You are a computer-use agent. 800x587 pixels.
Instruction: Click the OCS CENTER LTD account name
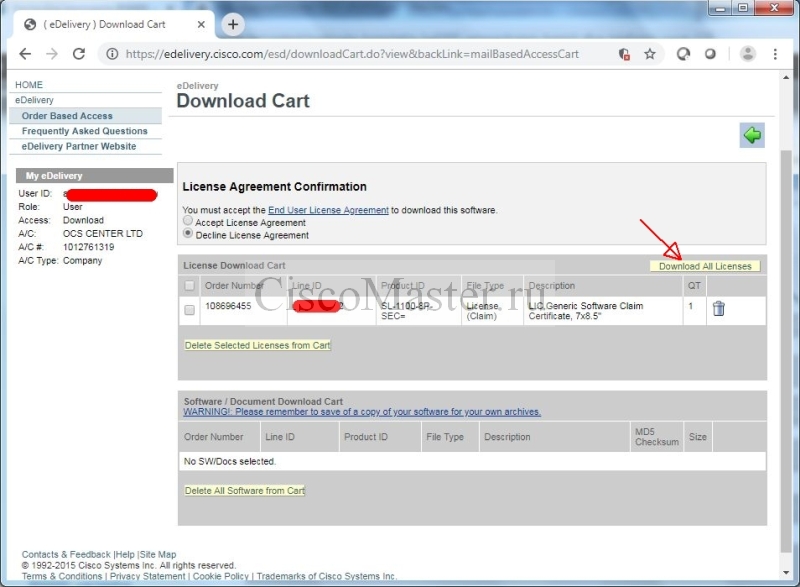click(103, 234)
